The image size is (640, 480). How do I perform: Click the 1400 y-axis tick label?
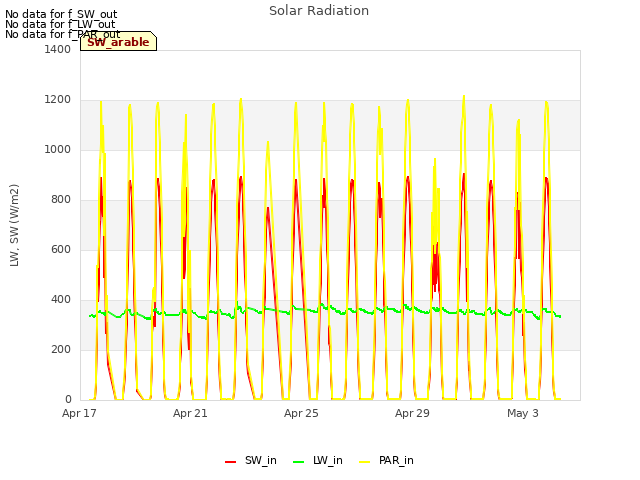coord(58,49)
